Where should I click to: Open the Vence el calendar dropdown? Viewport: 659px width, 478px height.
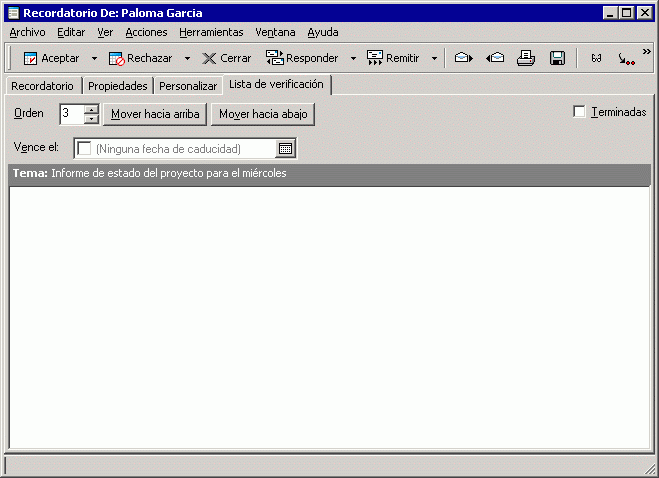coord(285,148)
